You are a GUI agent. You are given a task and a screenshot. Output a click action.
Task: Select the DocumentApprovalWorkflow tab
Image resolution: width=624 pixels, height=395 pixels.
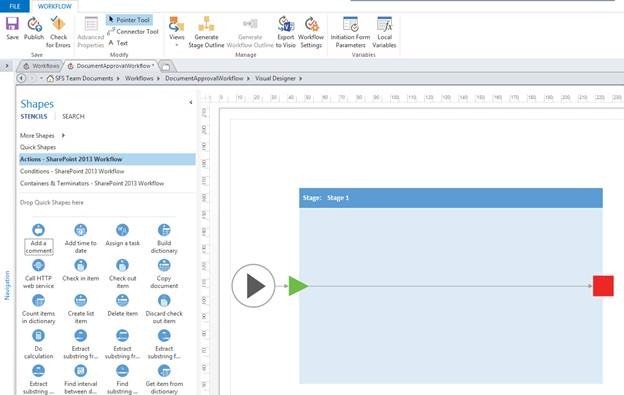tap(112, 66)
